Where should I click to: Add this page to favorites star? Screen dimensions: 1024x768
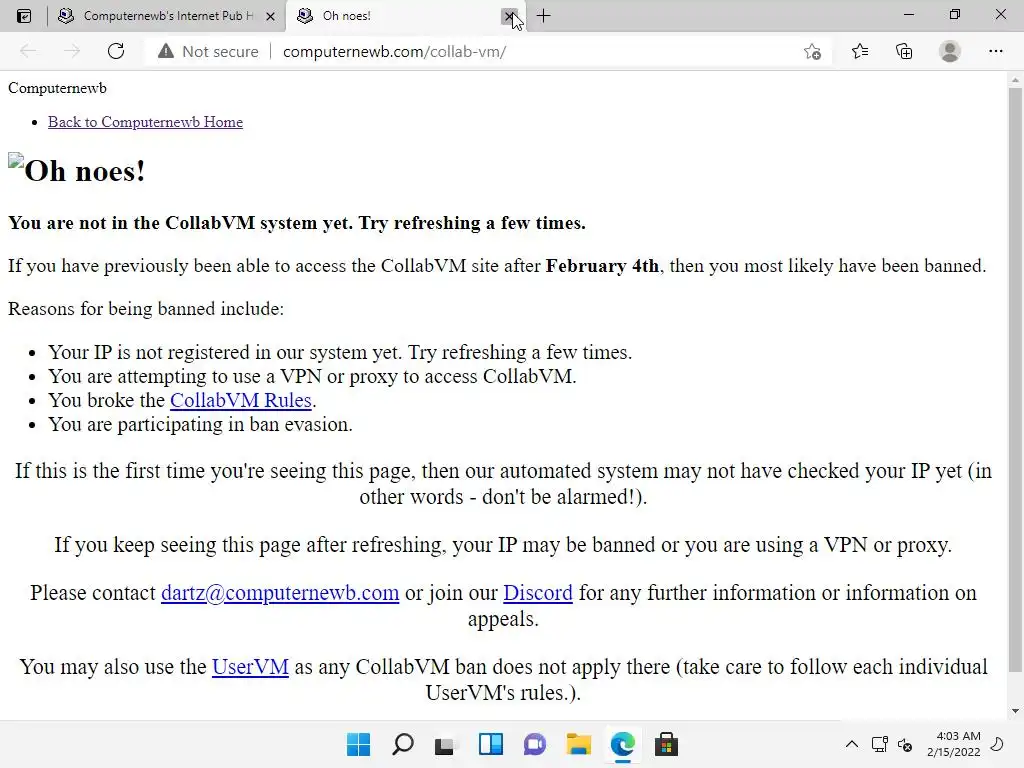point(812,52)
